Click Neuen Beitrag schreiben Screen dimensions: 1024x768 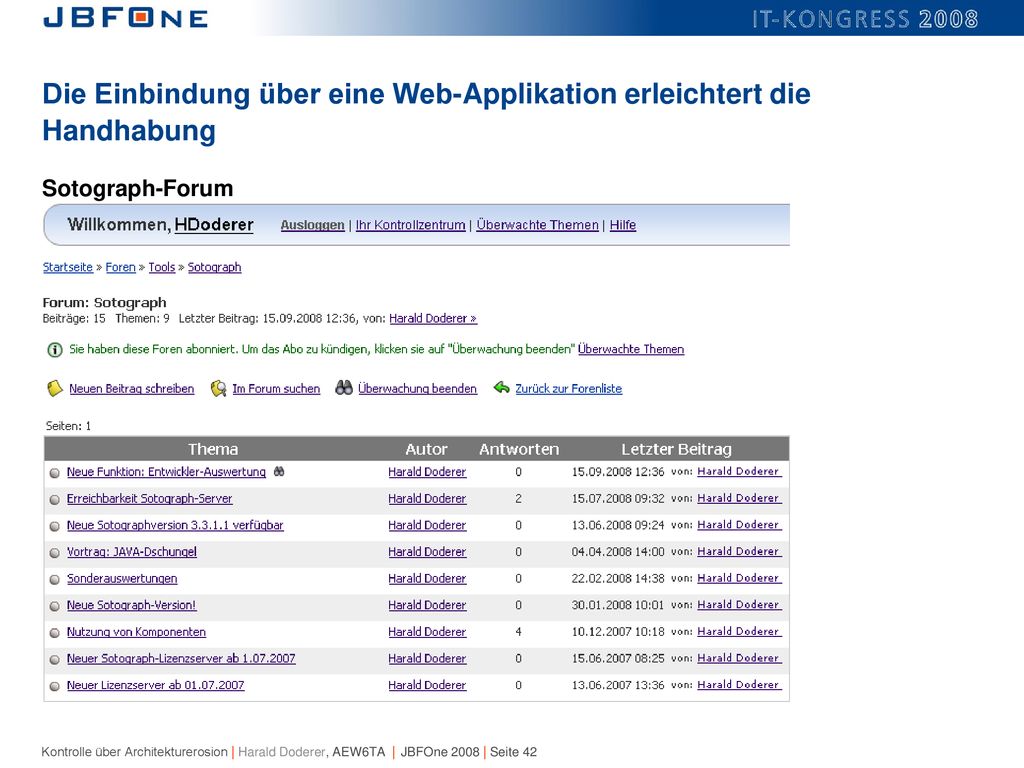pyautogui.click(x=131, y=389)
